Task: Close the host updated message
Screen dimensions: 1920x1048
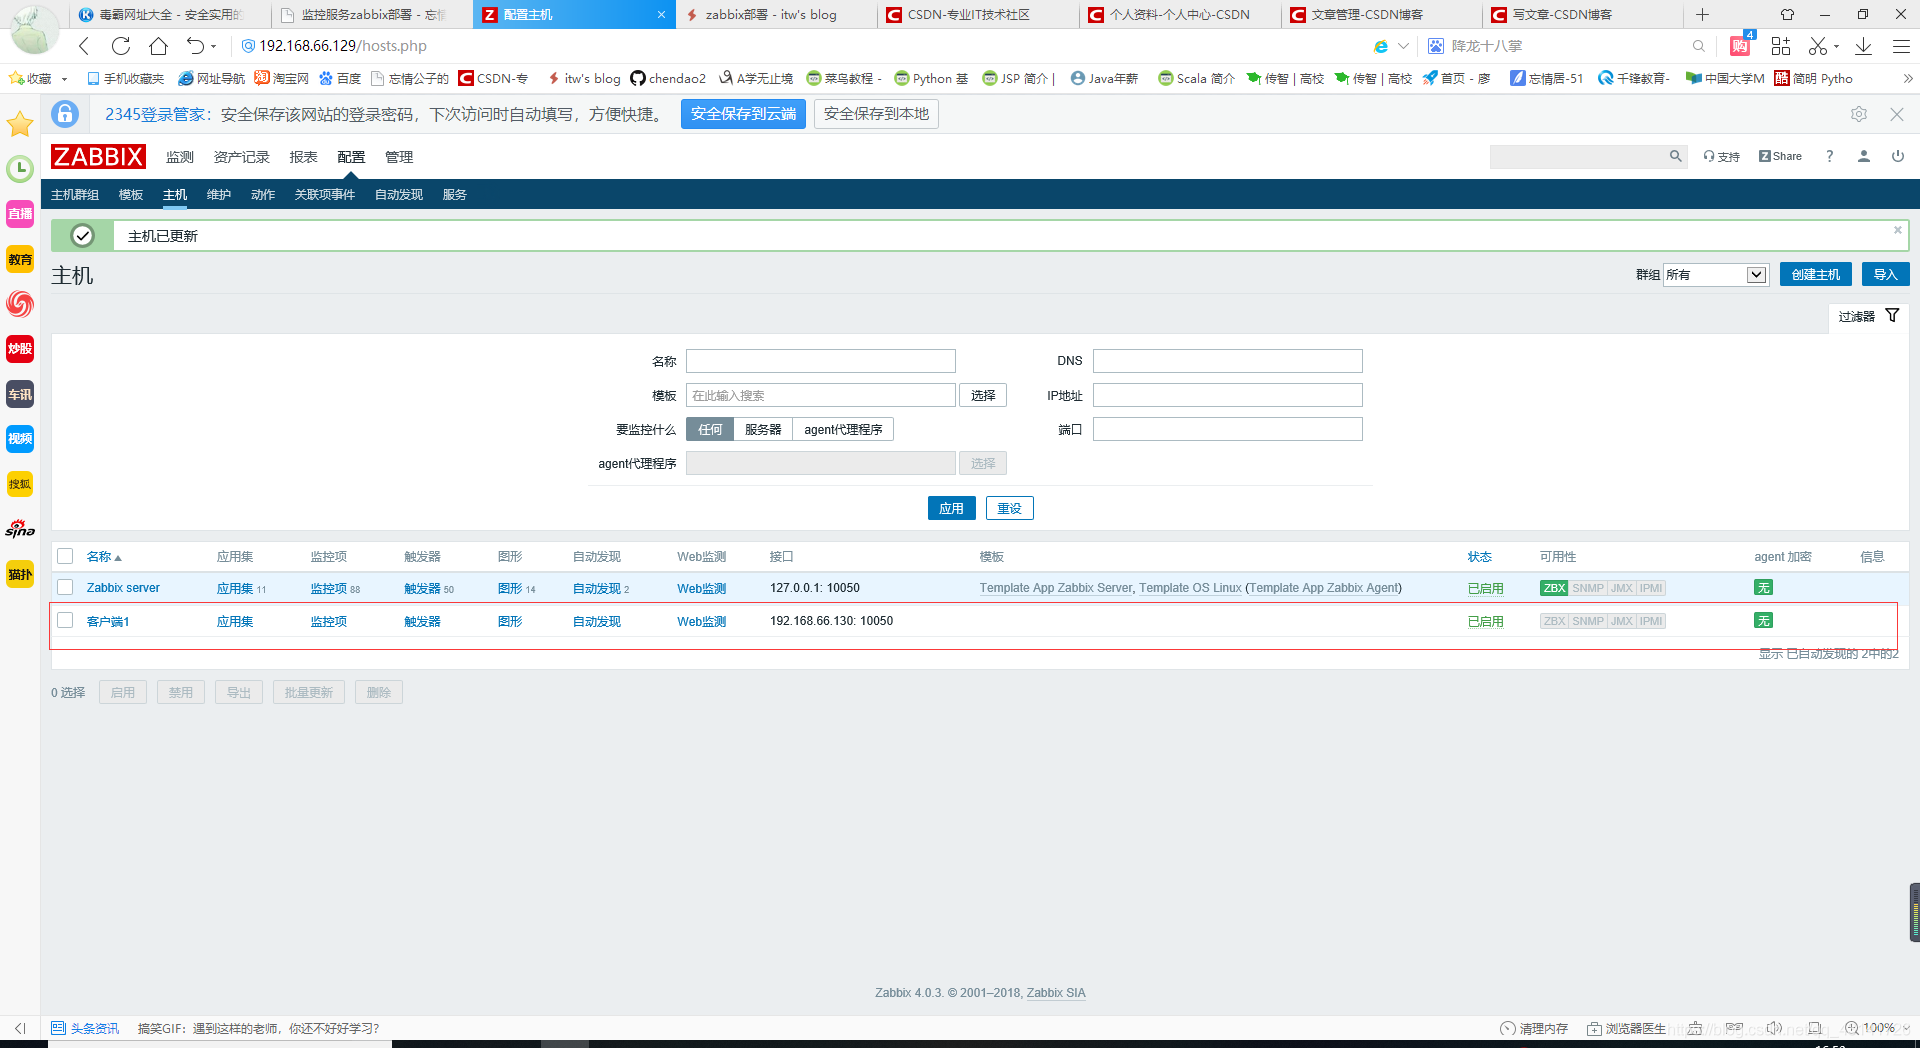Action: click(x=1897, y=230)
